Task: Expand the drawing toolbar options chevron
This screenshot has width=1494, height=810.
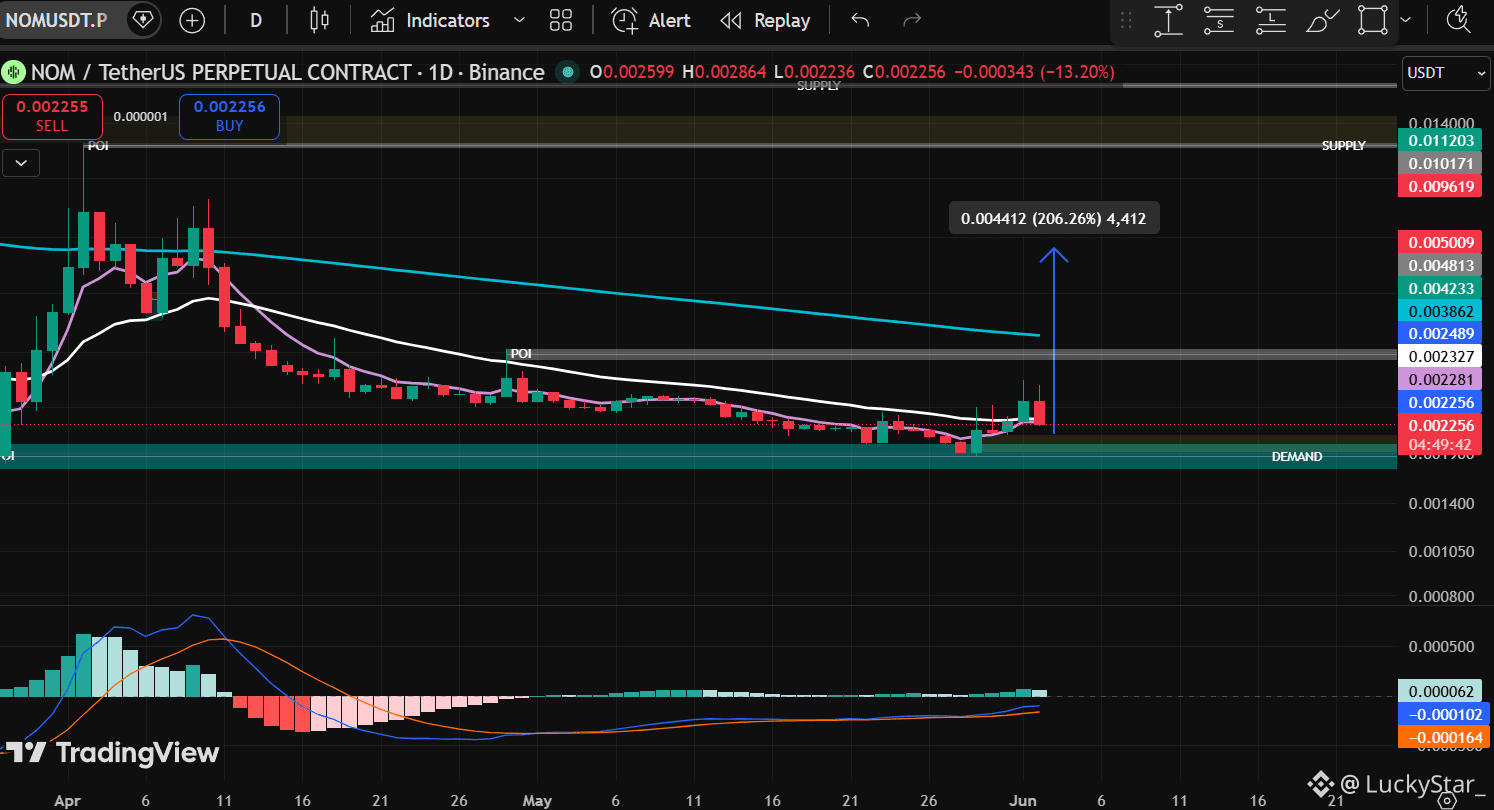Action: [x=1406, y=20]
